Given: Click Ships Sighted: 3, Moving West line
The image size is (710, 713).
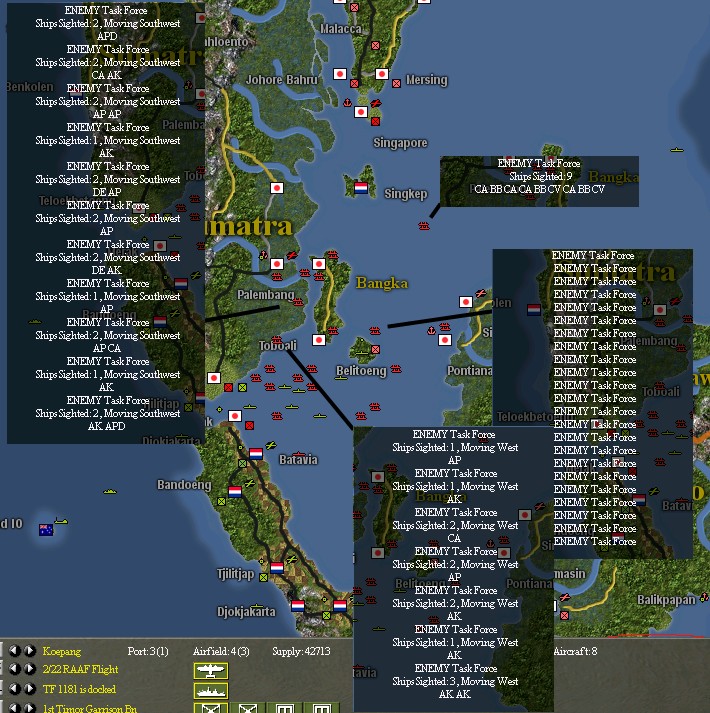Looking at the screenshot, I should click(x=455, y=682).
